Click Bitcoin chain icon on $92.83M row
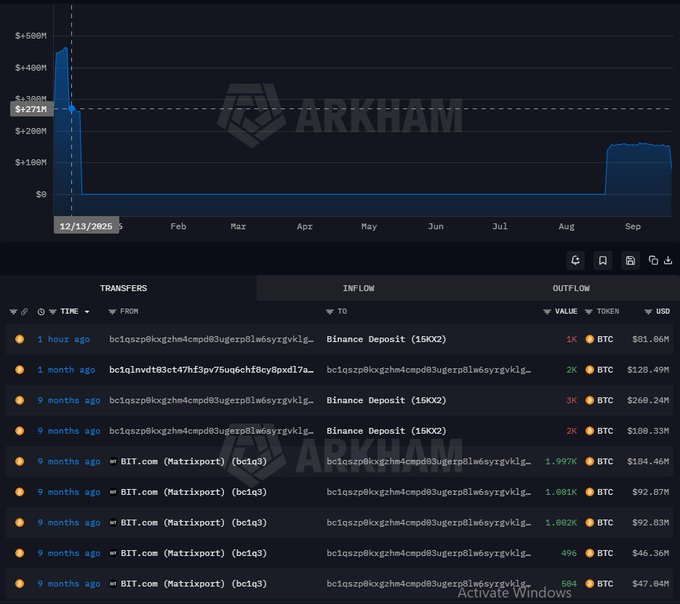680x604 pixels. pyautogui.click(x=20, y=522)
